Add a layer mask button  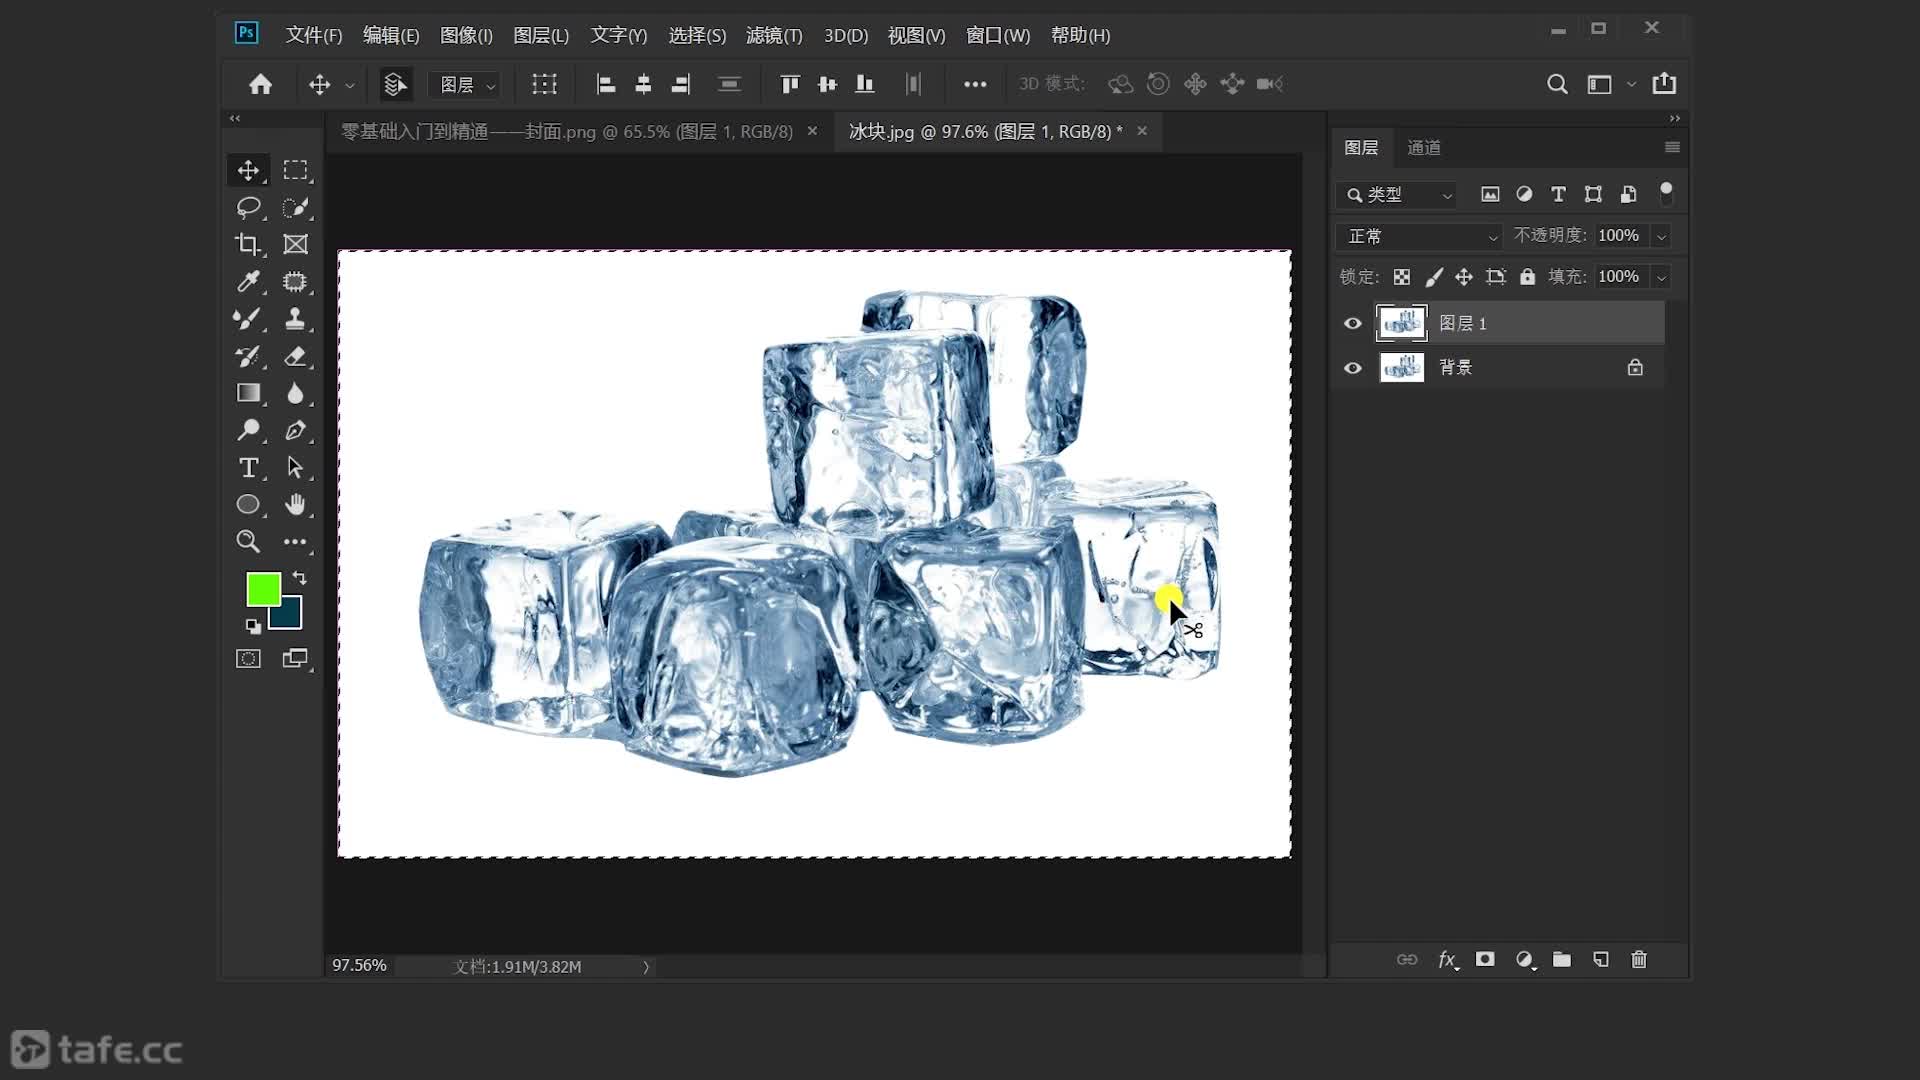(x=1485, y=960)
